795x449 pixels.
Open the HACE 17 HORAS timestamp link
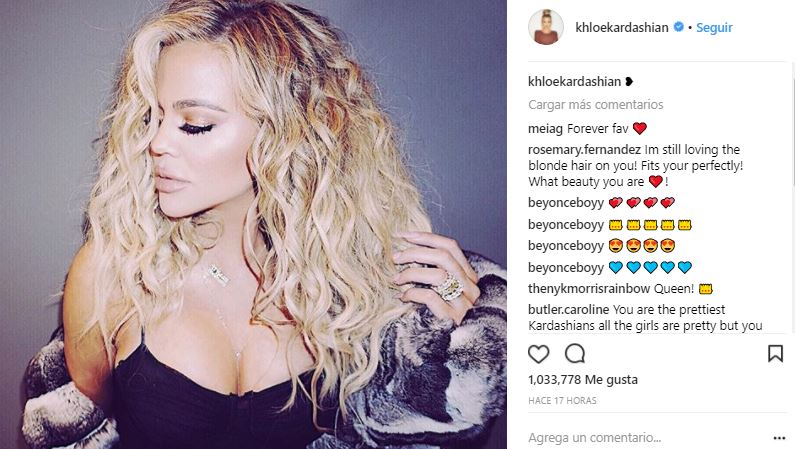(x=562, y=400)
